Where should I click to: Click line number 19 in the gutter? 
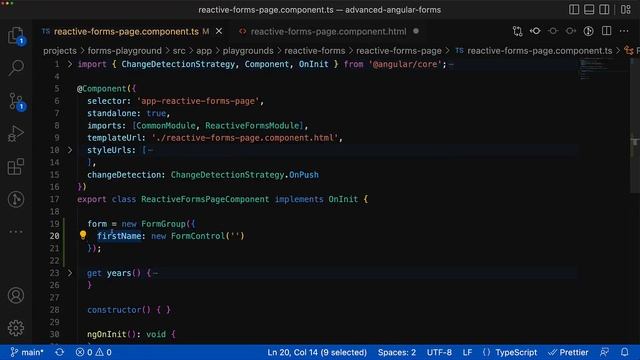pos(54,224)
